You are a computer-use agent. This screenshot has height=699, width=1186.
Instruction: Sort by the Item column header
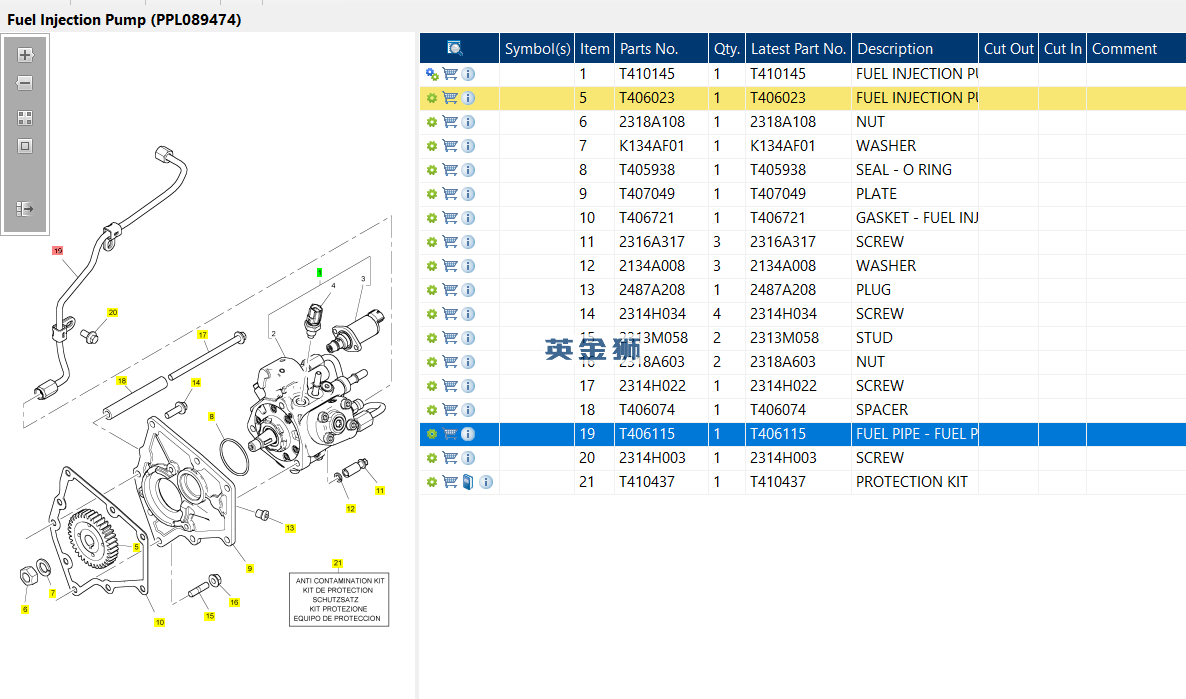(x=595, y=48)
